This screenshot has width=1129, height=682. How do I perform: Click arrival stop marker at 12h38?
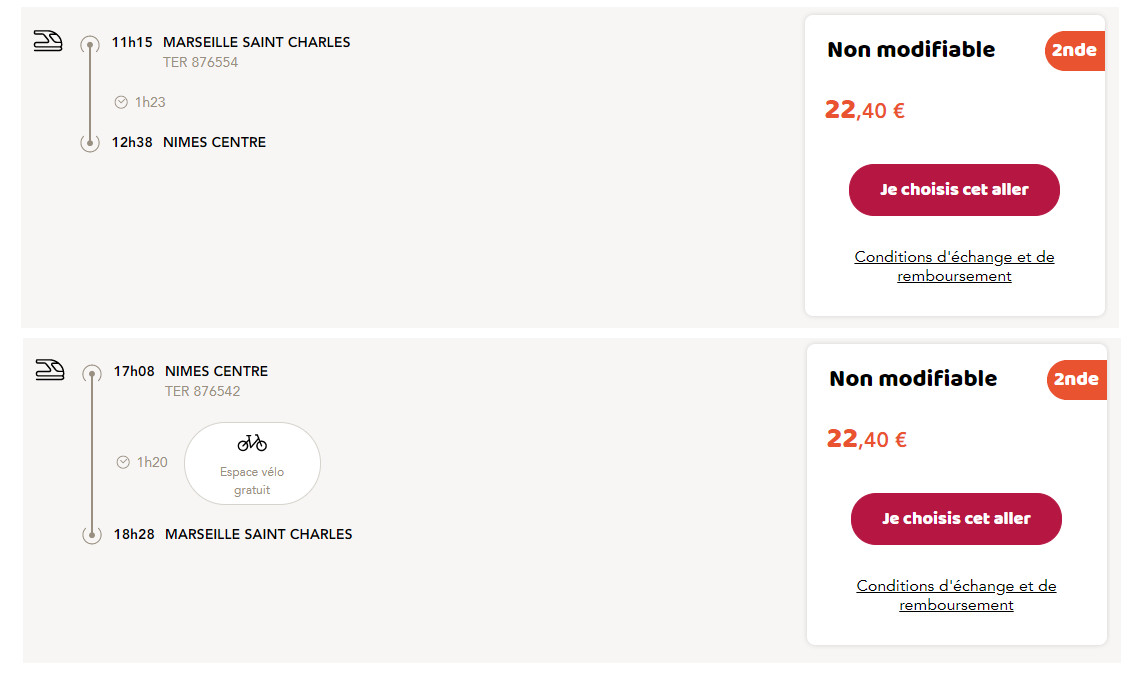pyautogui.click(x=90, y=143)
